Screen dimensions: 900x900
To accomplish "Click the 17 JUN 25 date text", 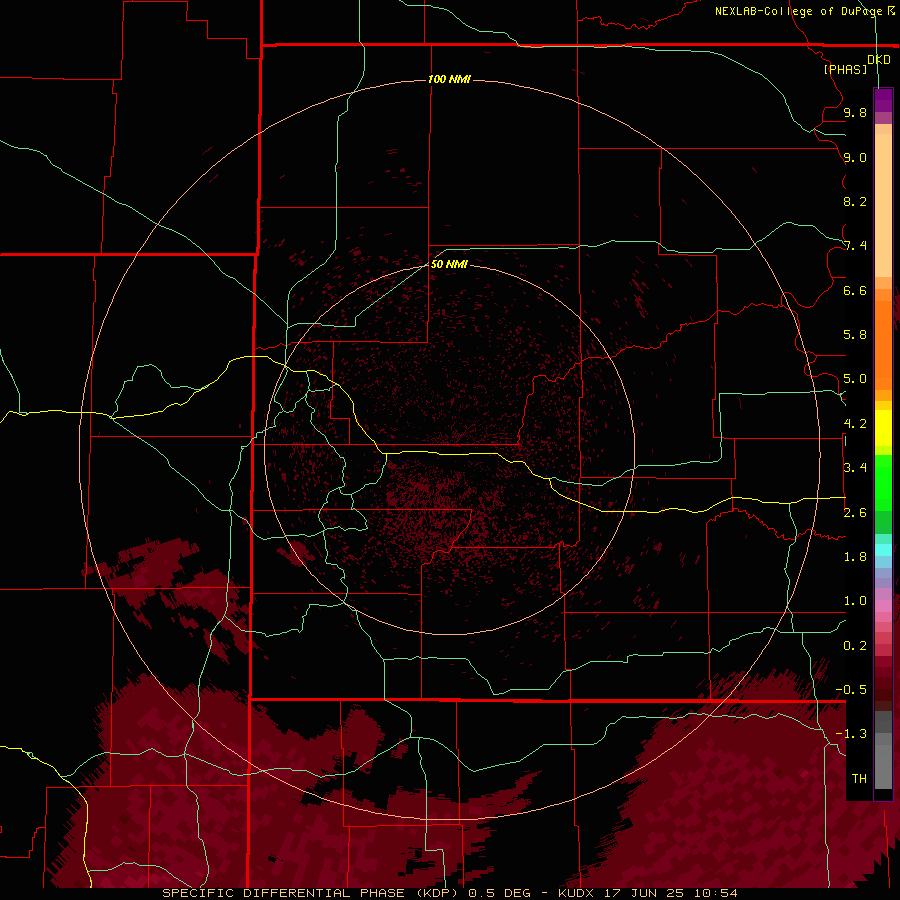I will [643, 893].
